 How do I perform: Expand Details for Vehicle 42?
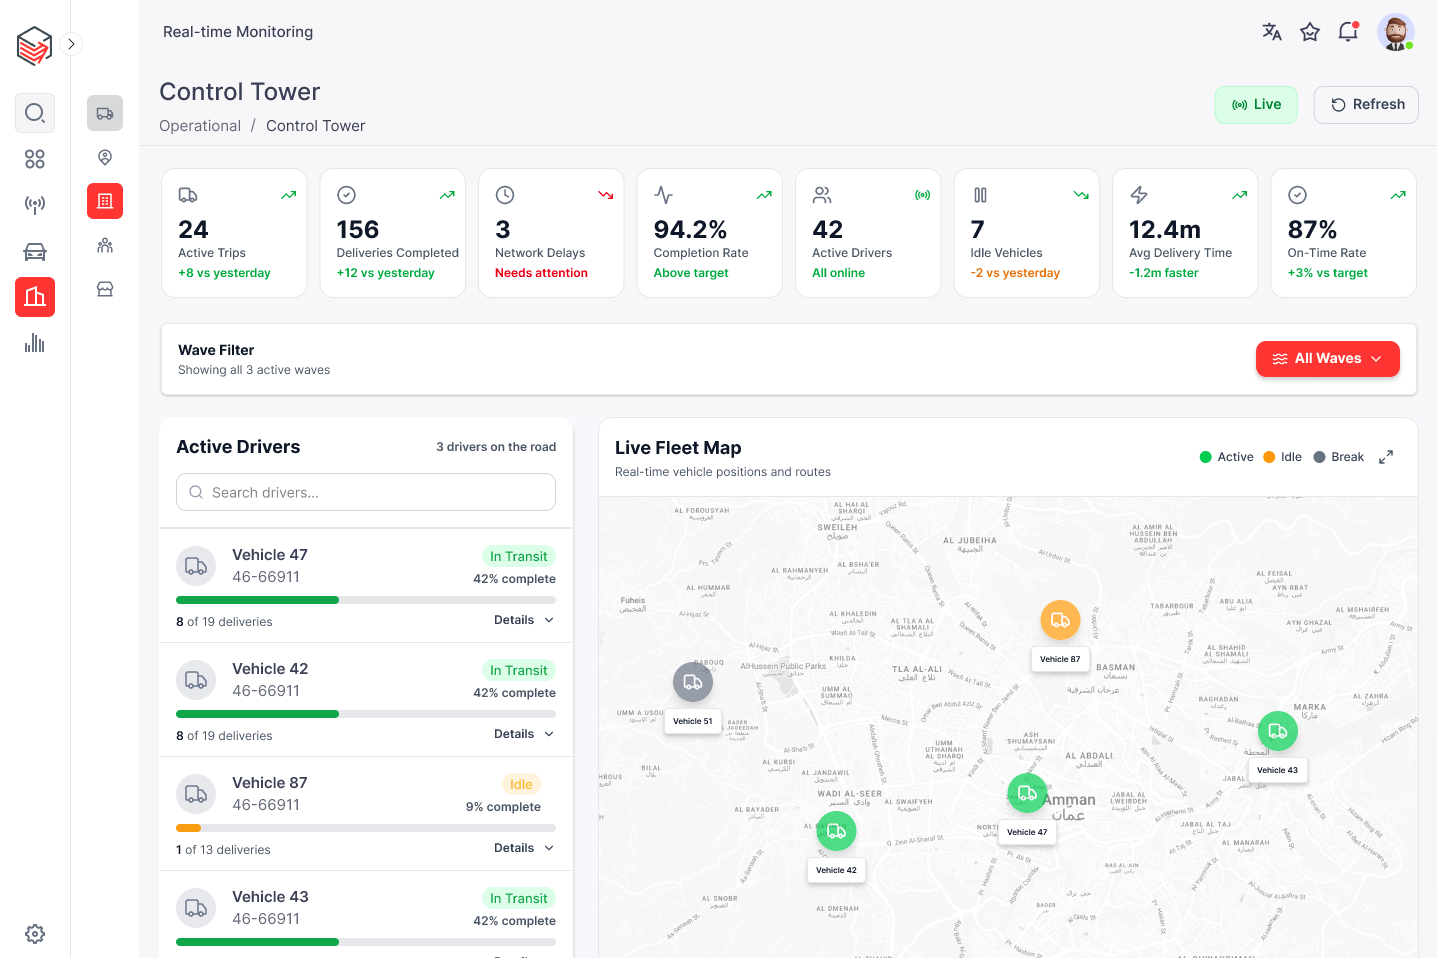coord(524,734)
